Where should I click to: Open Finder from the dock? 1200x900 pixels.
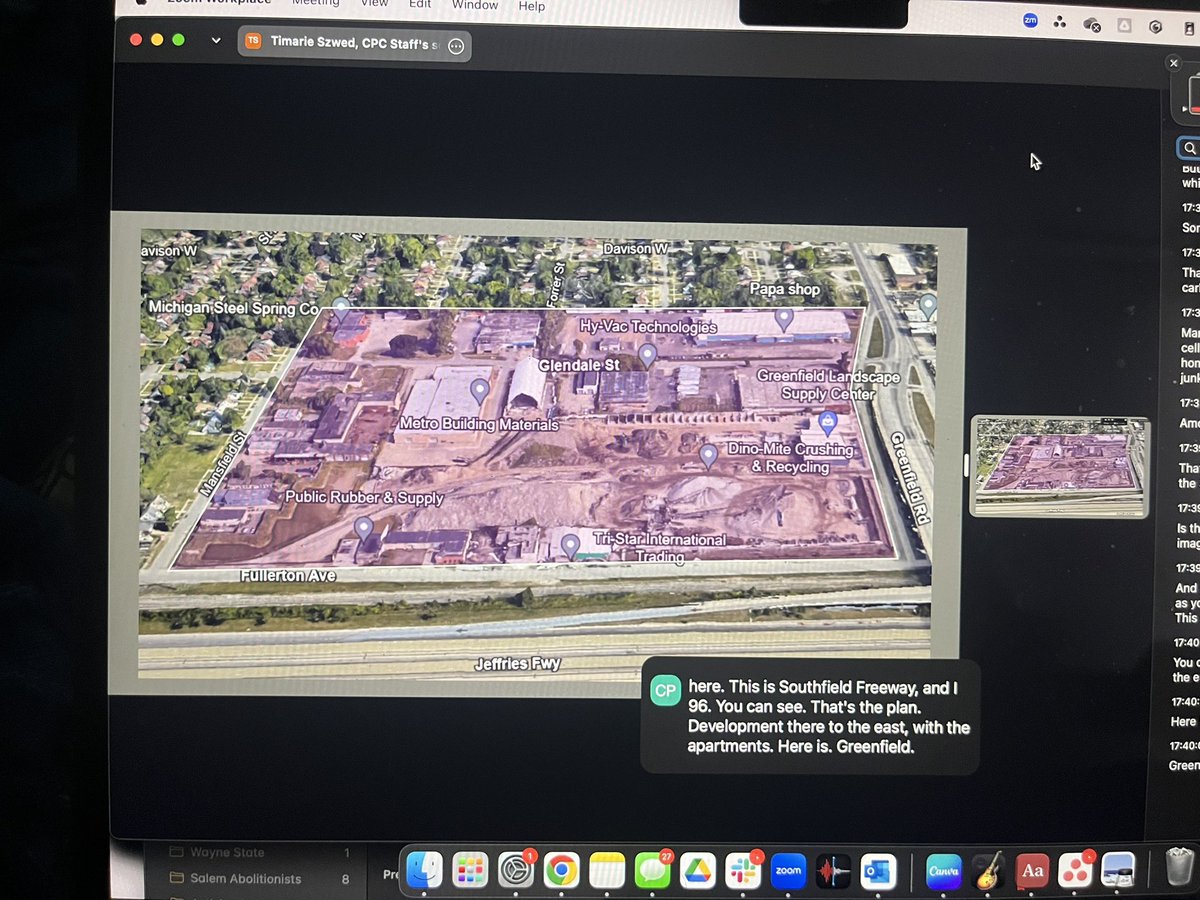click(x=425, y=871)
